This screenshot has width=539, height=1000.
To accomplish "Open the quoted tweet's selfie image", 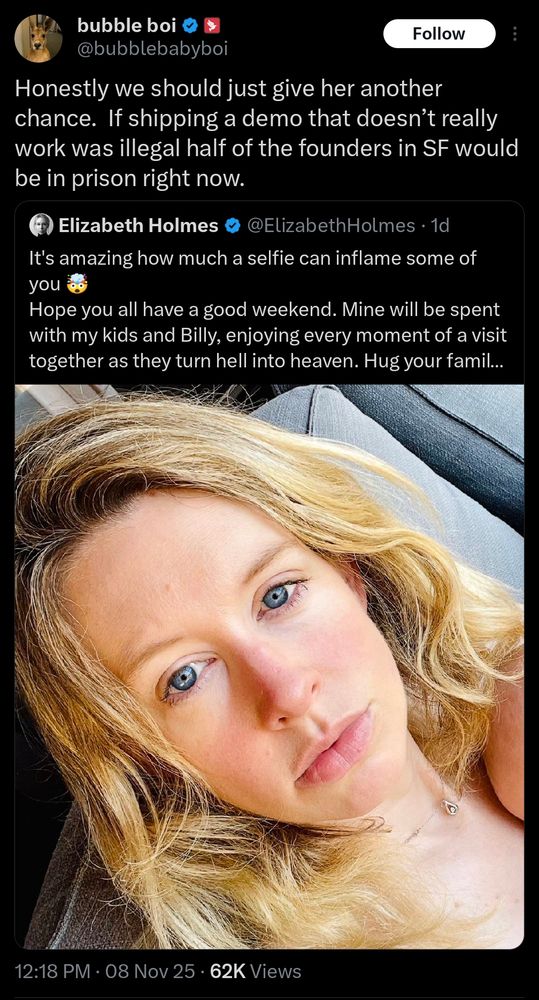I will 269,666.
